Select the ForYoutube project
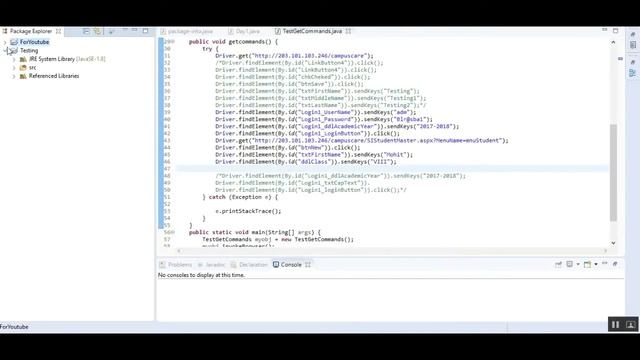Image resolution: width=640 pixels, height=360 pixels. [34, 42]
